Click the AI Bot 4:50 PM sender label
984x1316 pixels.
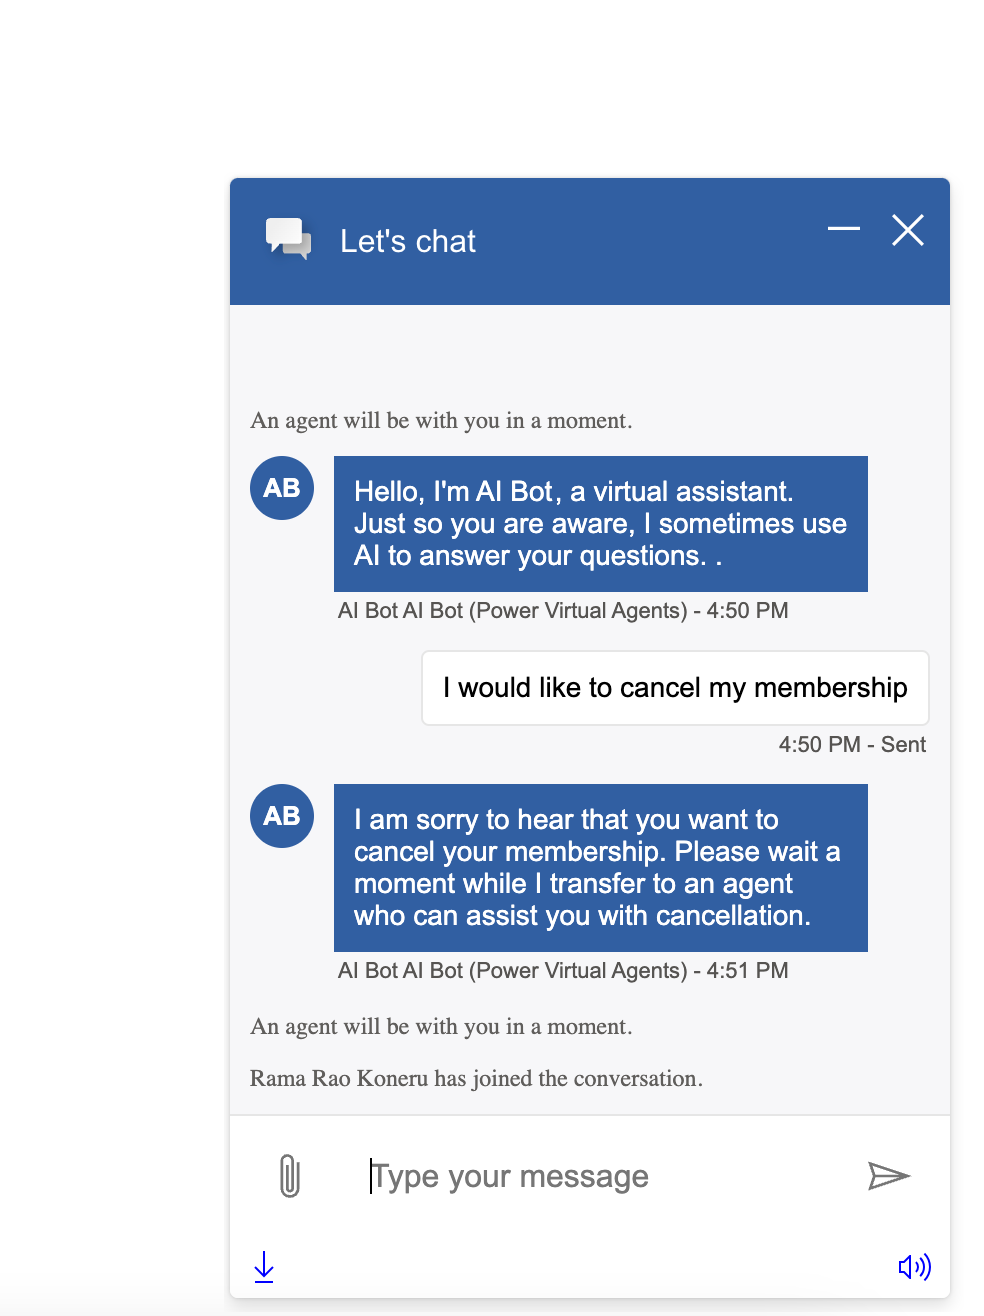coord(563,611)
